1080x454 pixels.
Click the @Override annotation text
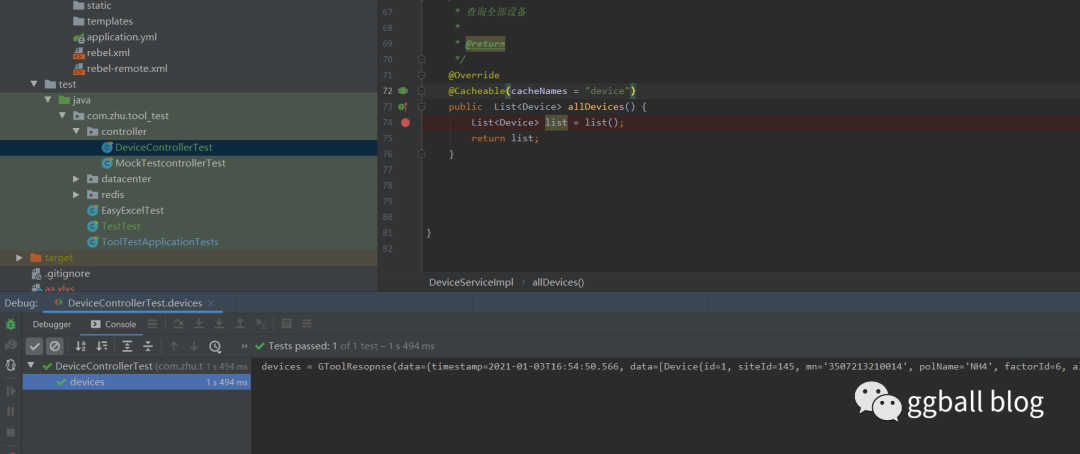click(x=474, y=75)
